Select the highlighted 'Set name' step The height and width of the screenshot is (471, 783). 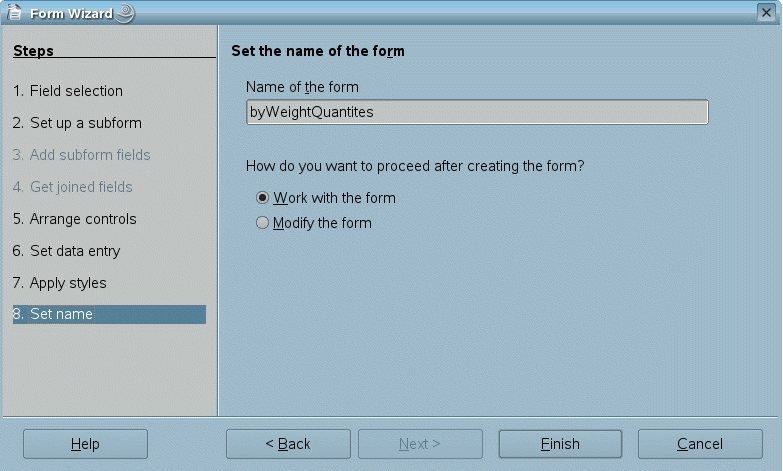[x=108, y=314]
